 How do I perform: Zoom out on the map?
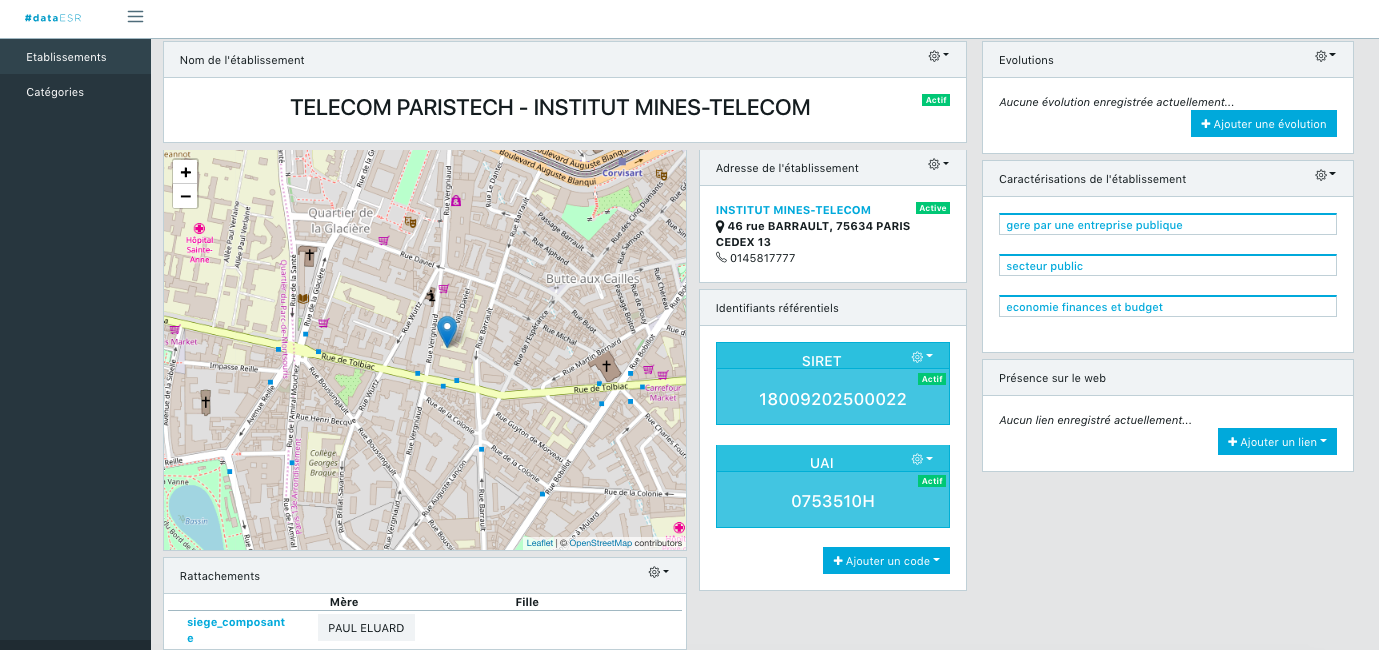[185, 196]
